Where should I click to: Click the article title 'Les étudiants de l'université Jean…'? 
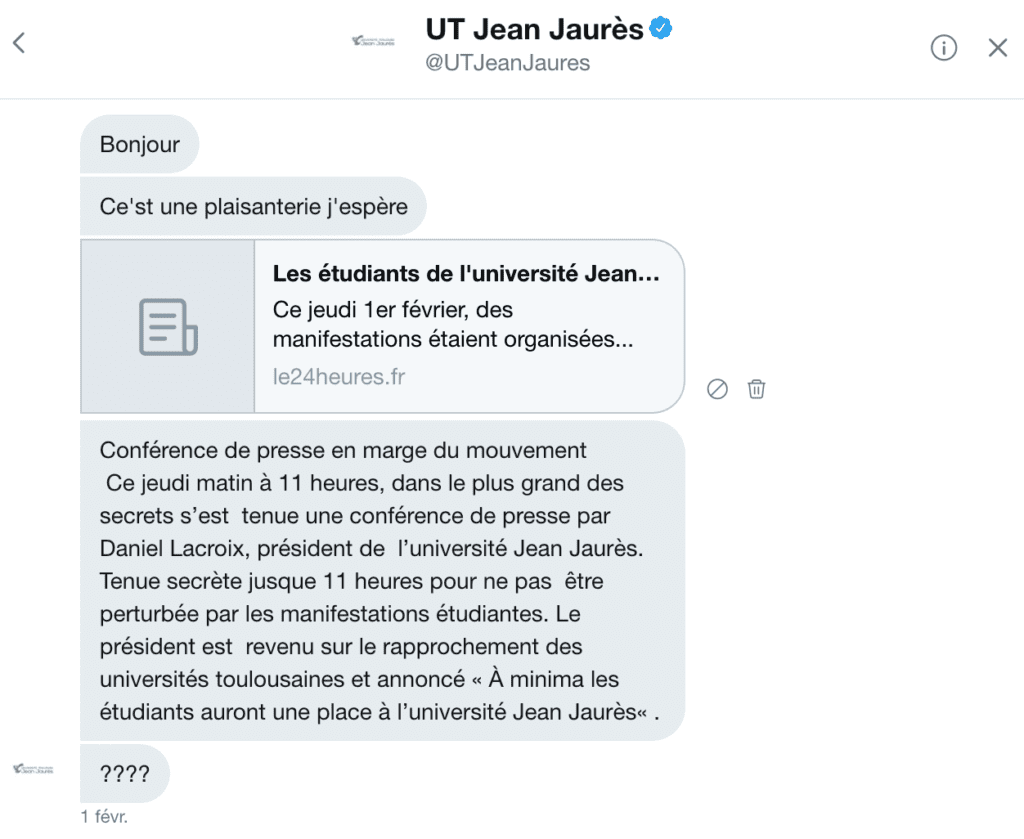[x=466, y=274]
